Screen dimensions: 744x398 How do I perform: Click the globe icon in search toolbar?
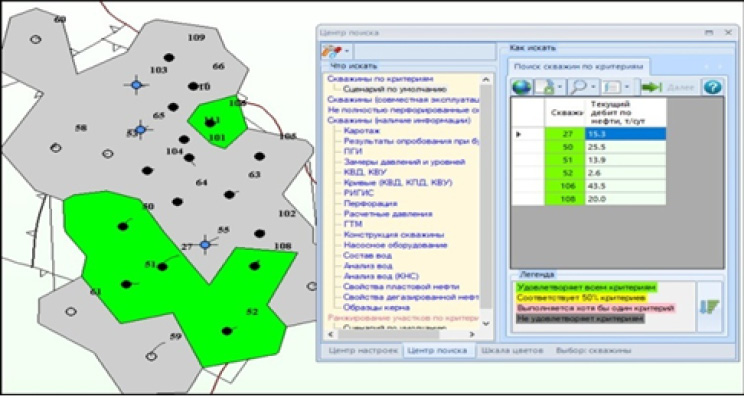point(521,87)
